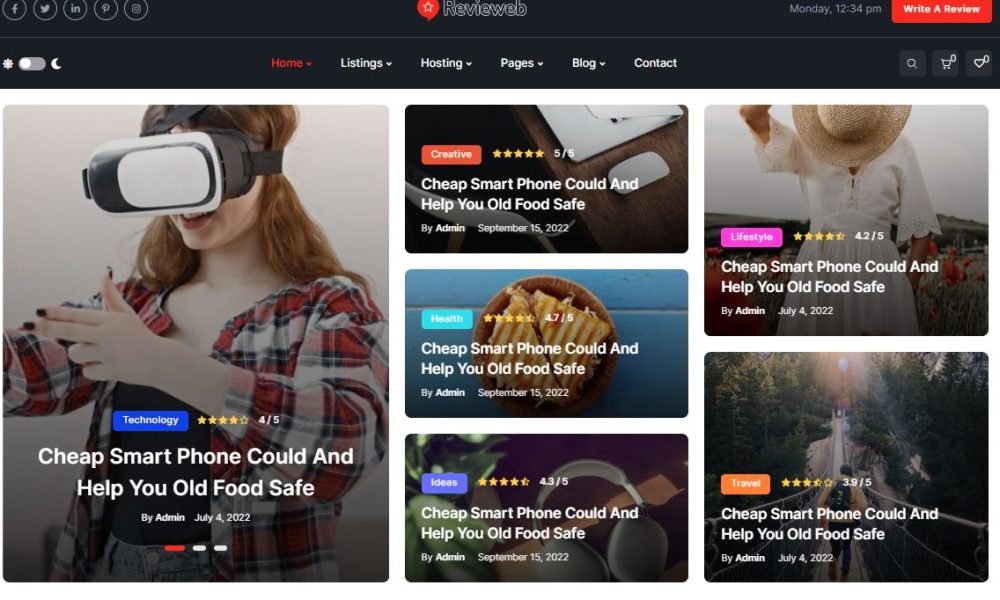Click the Write A Review button
The height and width of the screenshot is (600, 1000).
[x=941, y=9]
